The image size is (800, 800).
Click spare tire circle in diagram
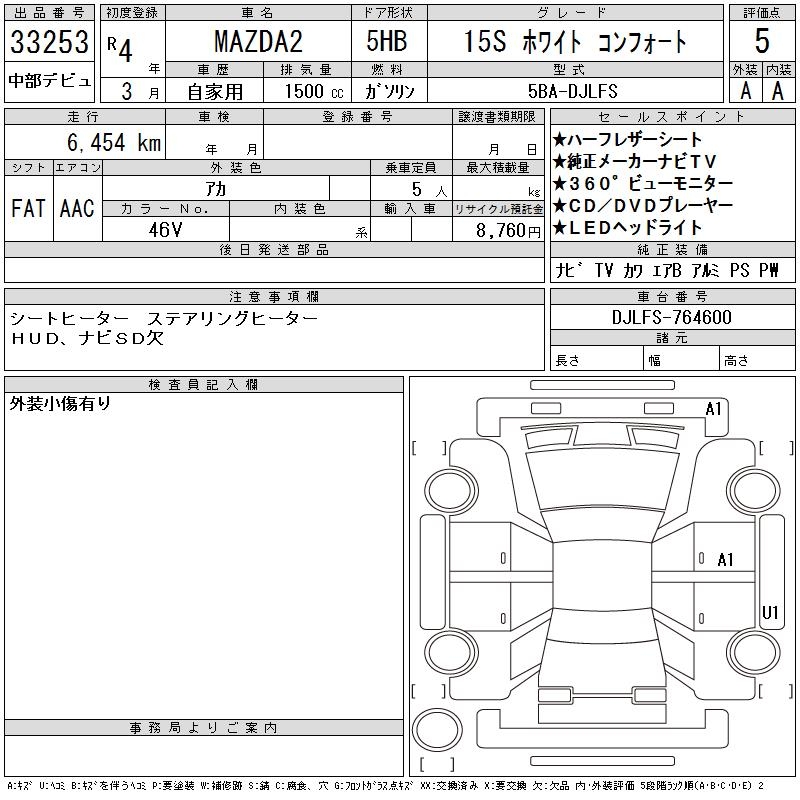437,730
